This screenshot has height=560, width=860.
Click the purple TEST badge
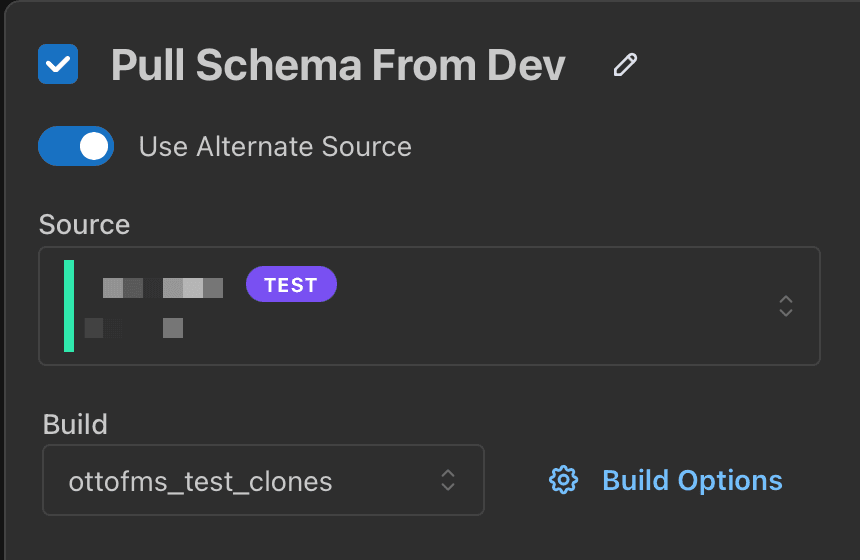point(291,285)
